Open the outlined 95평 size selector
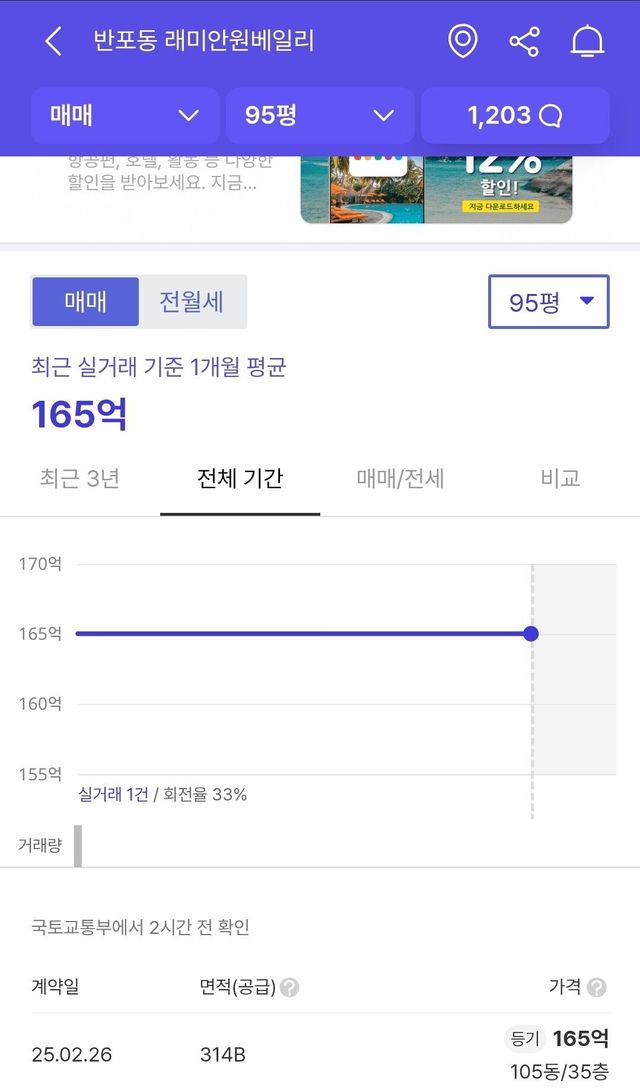Viewport: 640px width, 1088px height. (x=548, y=302)
